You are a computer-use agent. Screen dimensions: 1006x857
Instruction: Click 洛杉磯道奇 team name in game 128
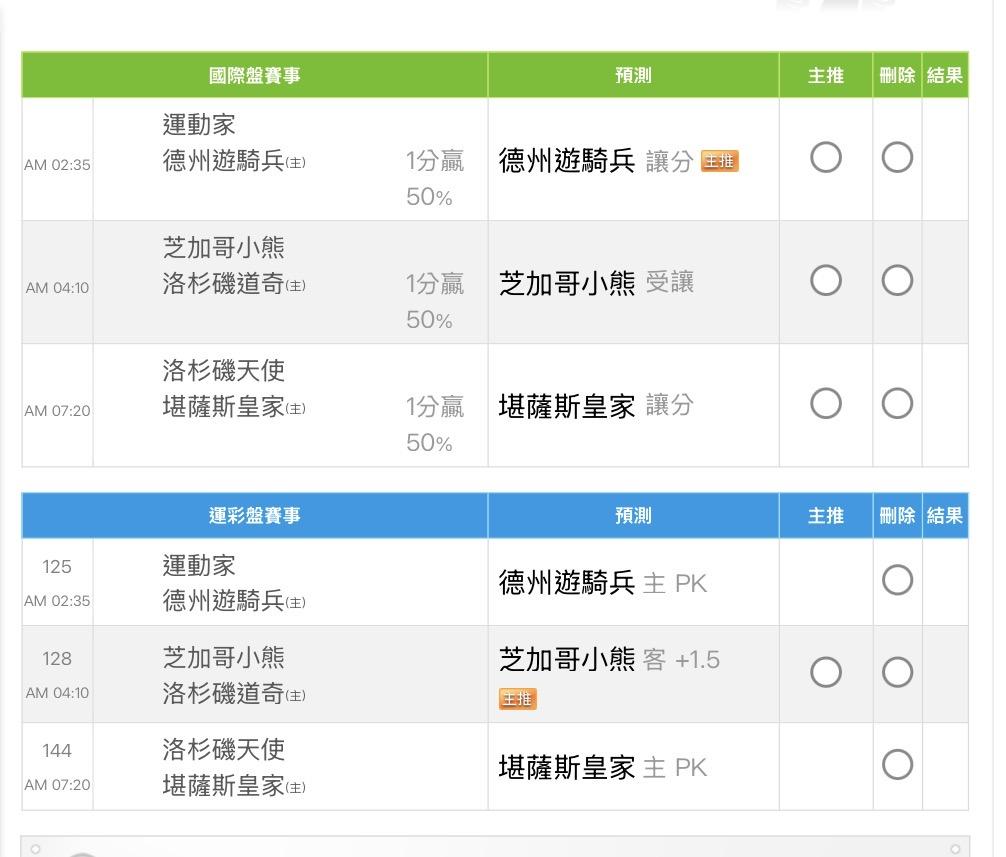click(223, 693)
